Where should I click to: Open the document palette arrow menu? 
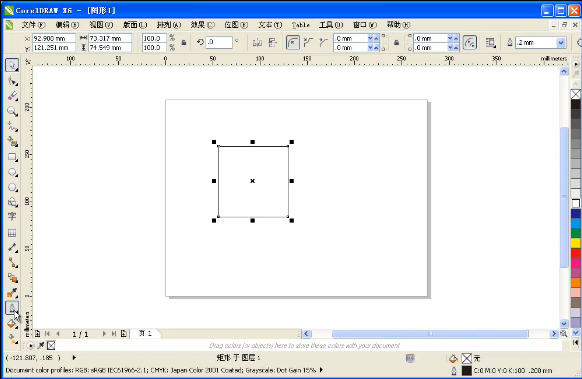pyautogui.click(x=30, y=346)
